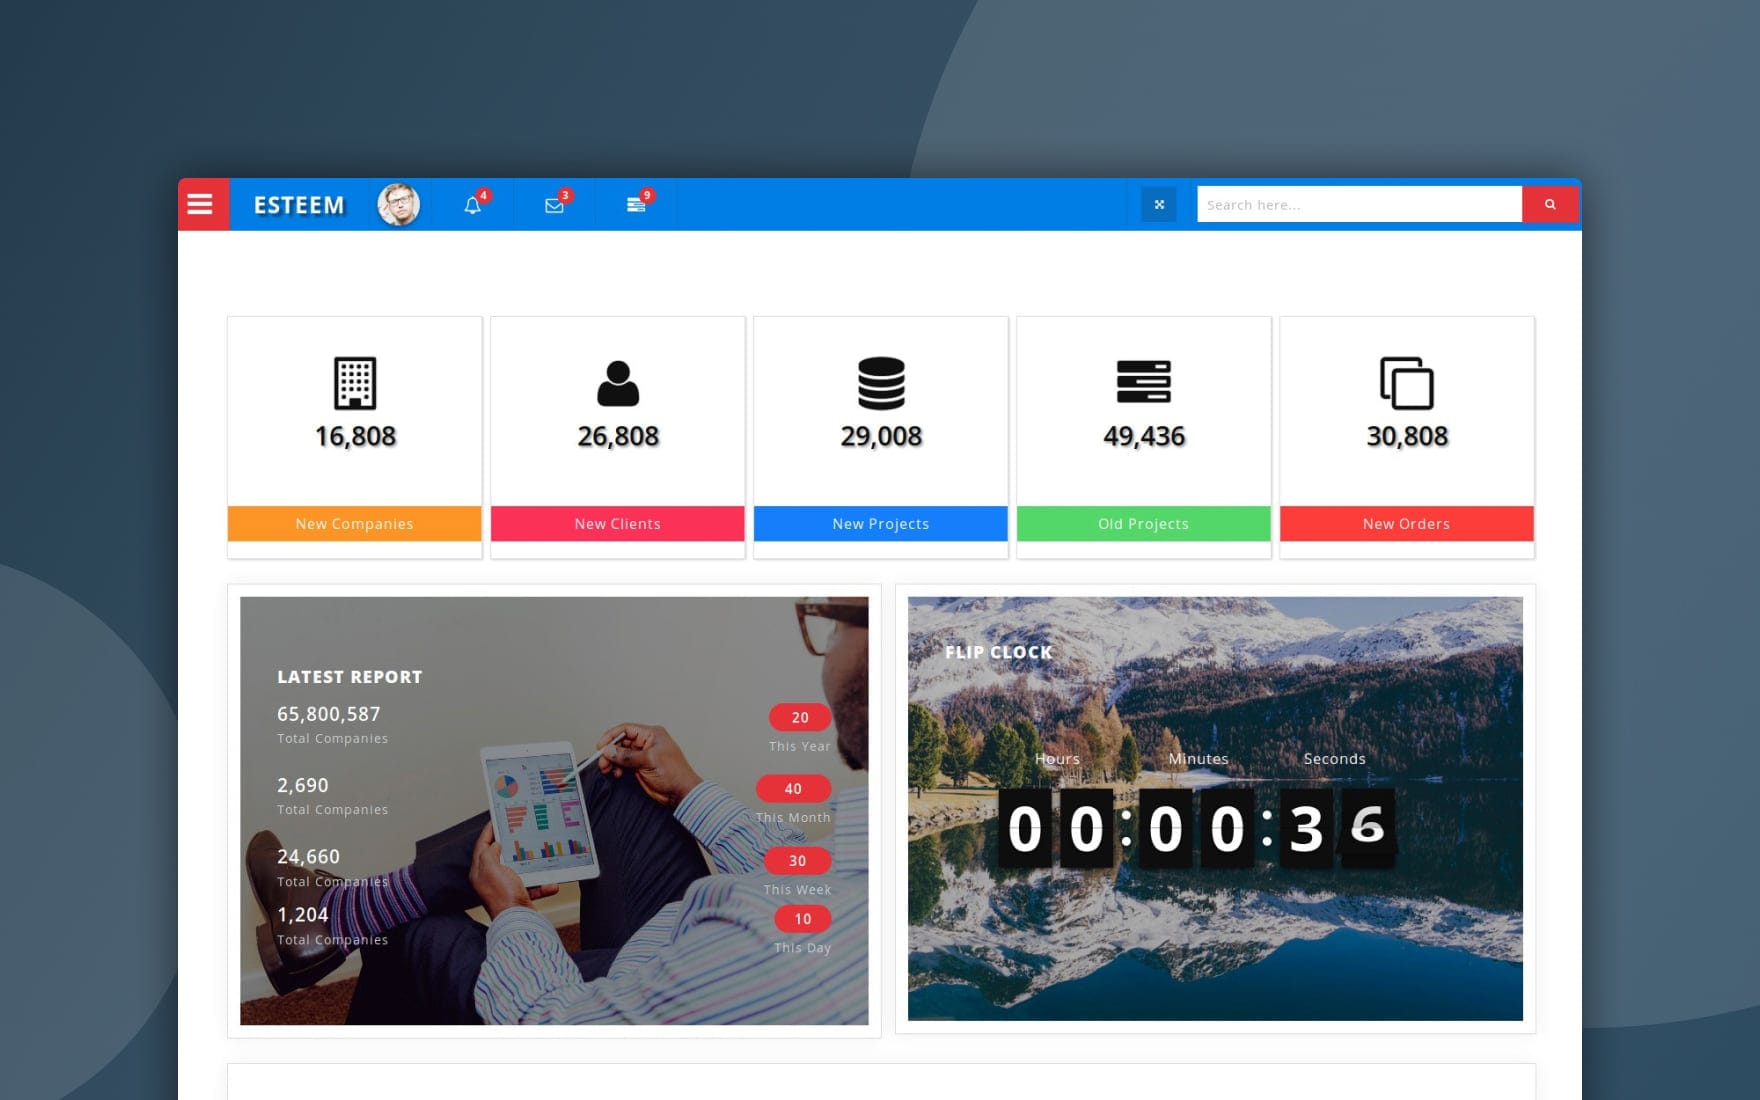The width and height of the screenshot is (1760, 1100).
Task: Select the New Projects blue label
Action: [880, 523]
